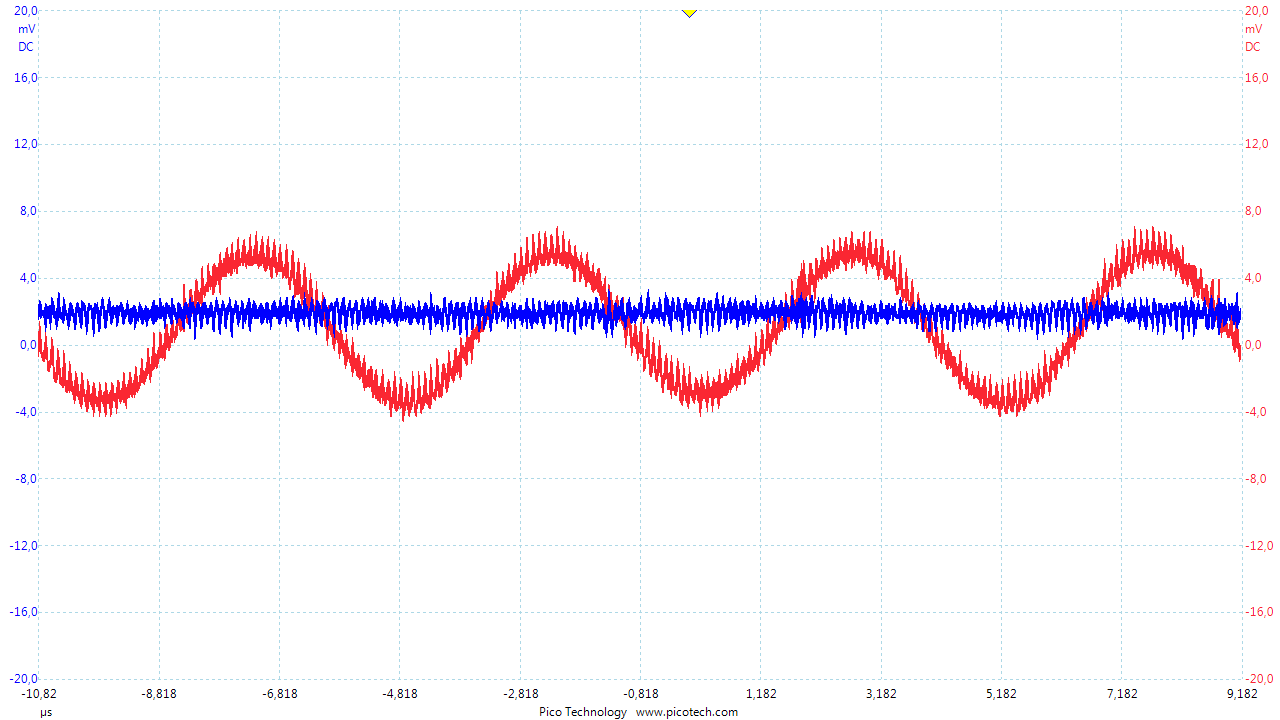Select the -6,818 time axis value
This screenshot has height=720, width=1280.
(x=278, y=693)
